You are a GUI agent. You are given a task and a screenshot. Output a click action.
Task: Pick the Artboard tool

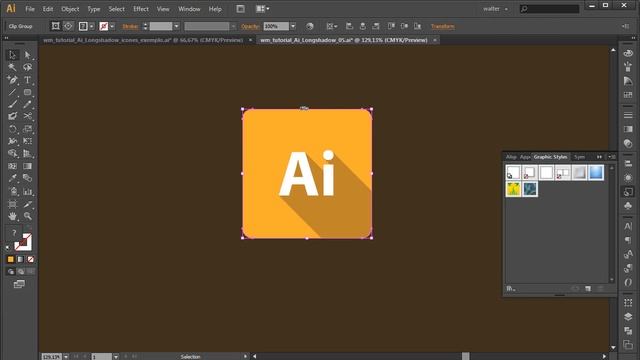coord(12,204)
